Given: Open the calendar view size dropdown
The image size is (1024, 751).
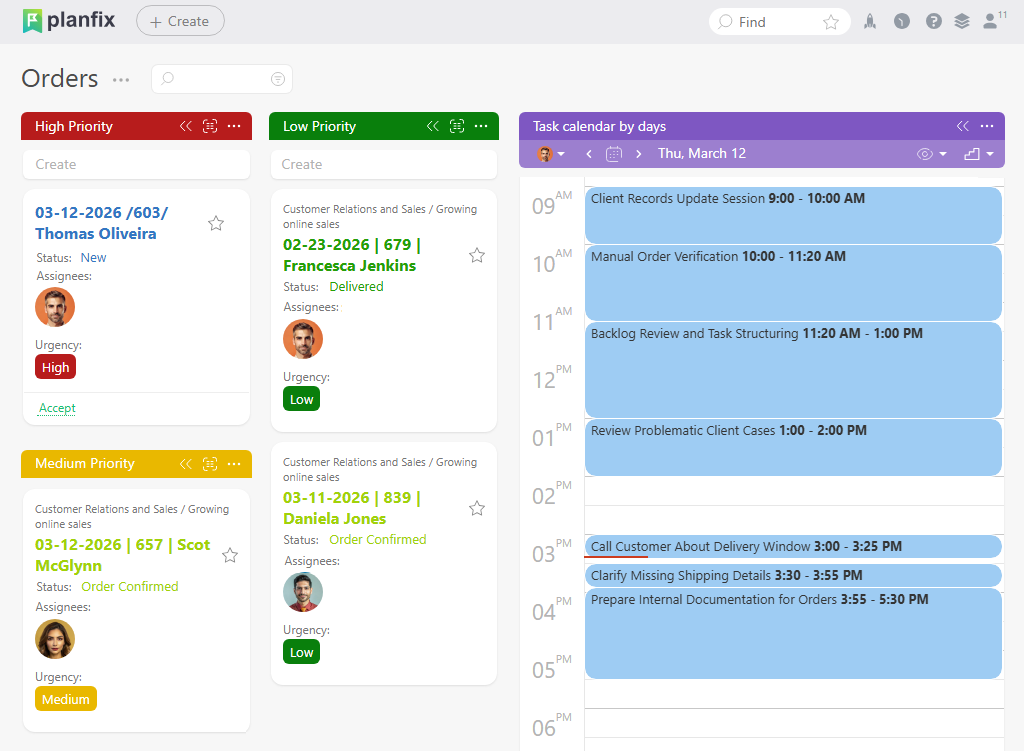Looking at the screenshot, I should pyautogui.click(x=973, y=153).
